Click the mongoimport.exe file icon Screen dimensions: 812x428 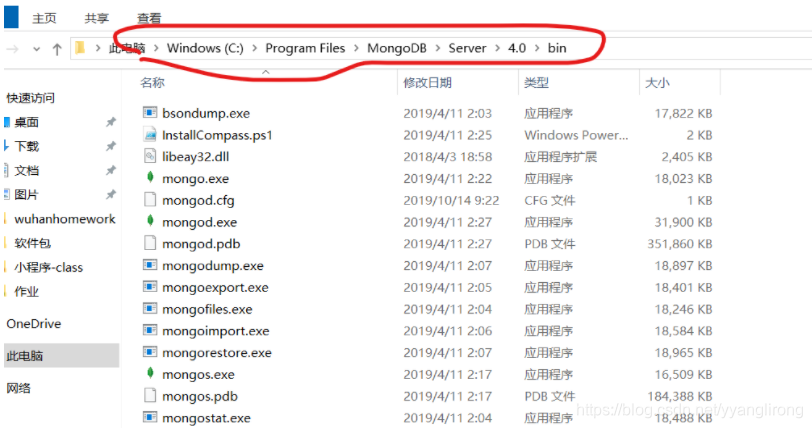pyautogui.click(x=150, y=330)
